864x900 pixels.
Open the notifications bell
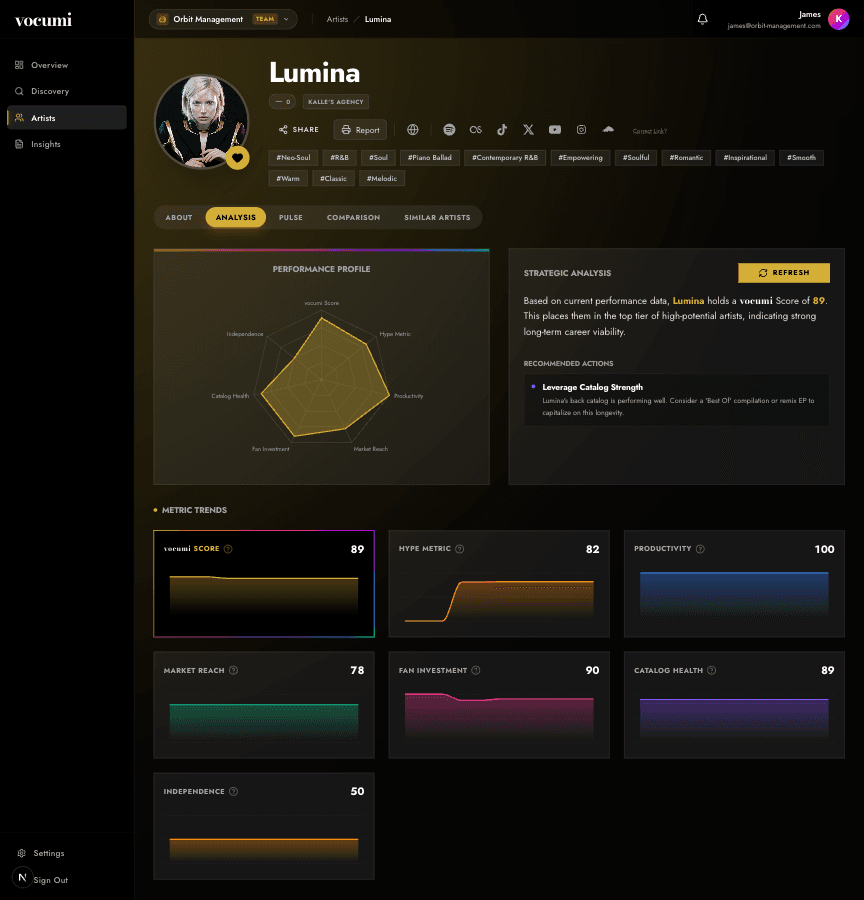pyautogui.click(x=702, y=19)
